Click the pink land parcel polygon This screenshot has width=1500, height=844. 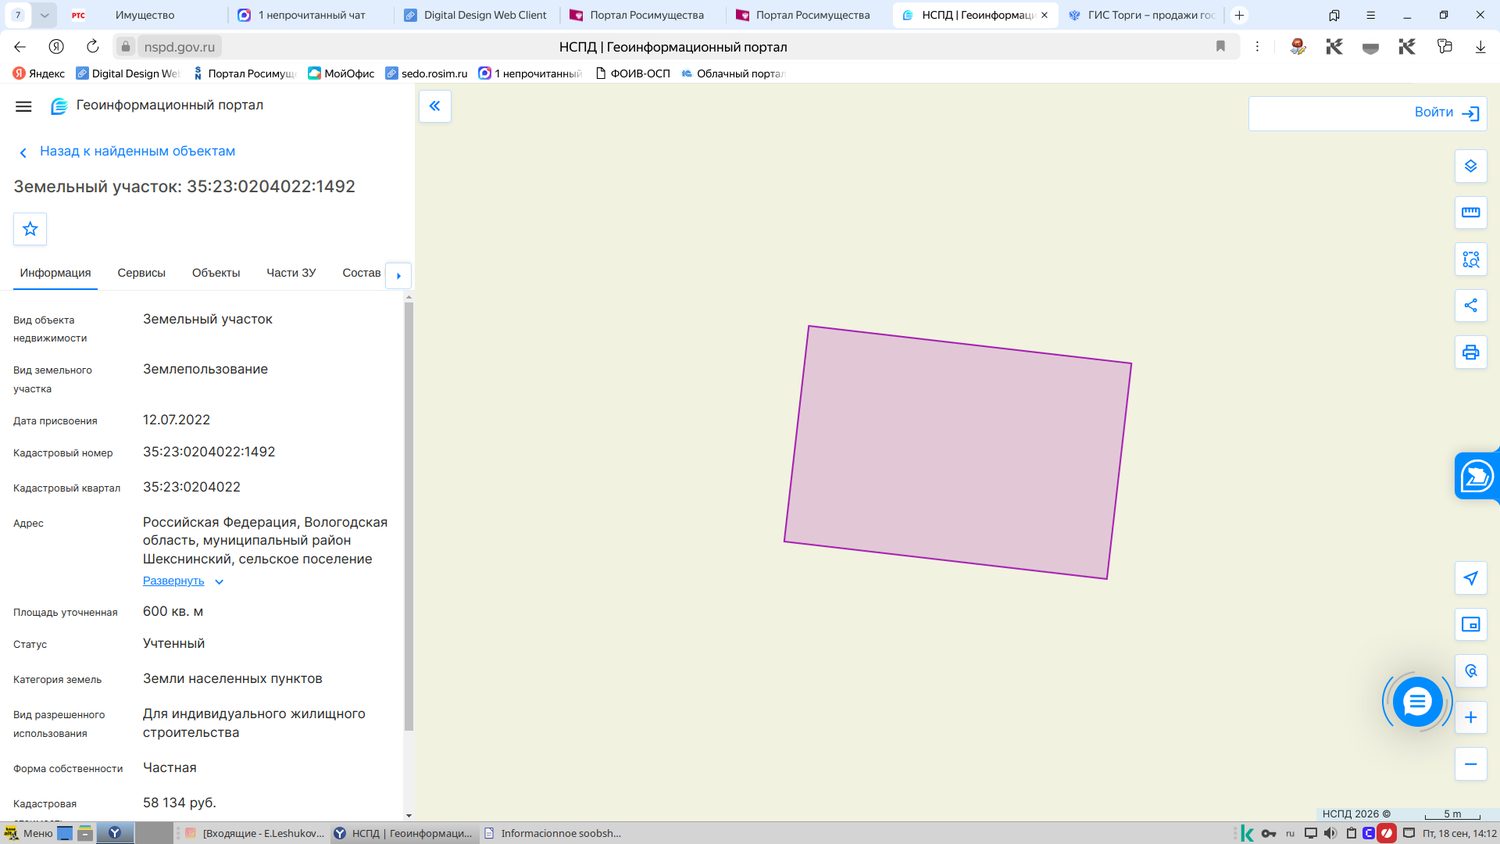[x=958, y=452]
